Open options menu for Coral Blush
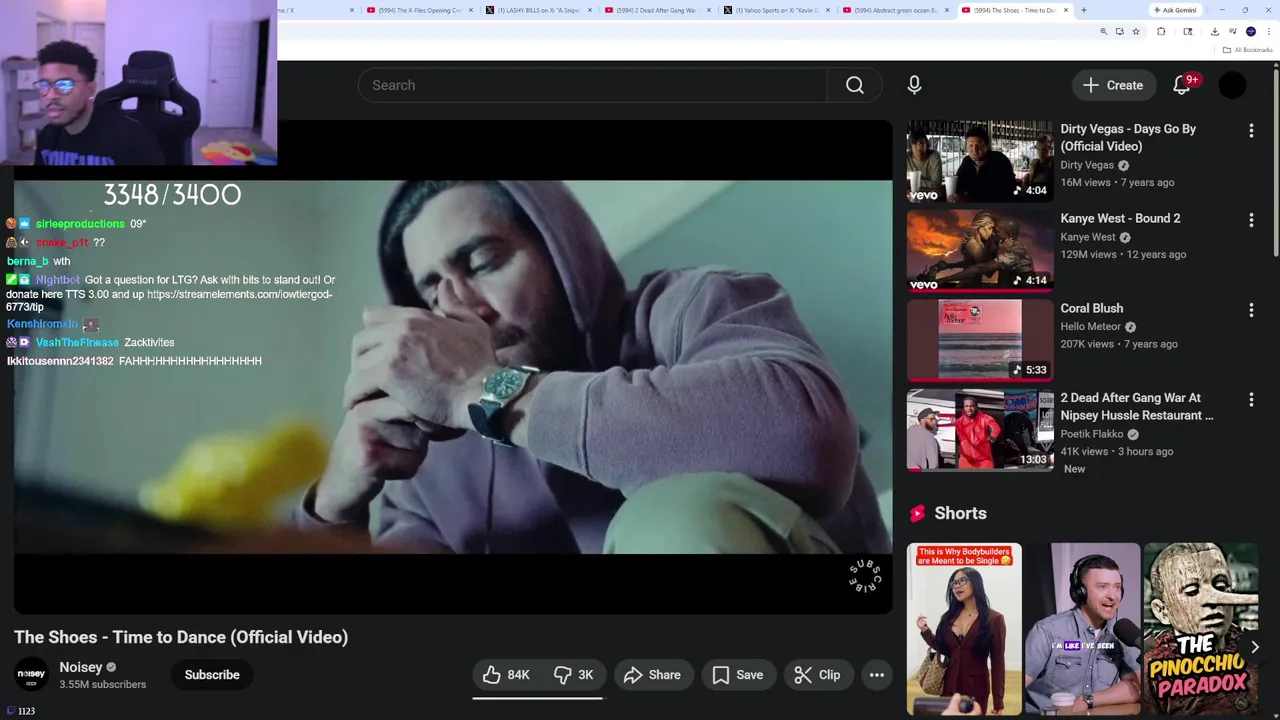The height and width of the screenshot is (720, 1280). coord(1251,310)
